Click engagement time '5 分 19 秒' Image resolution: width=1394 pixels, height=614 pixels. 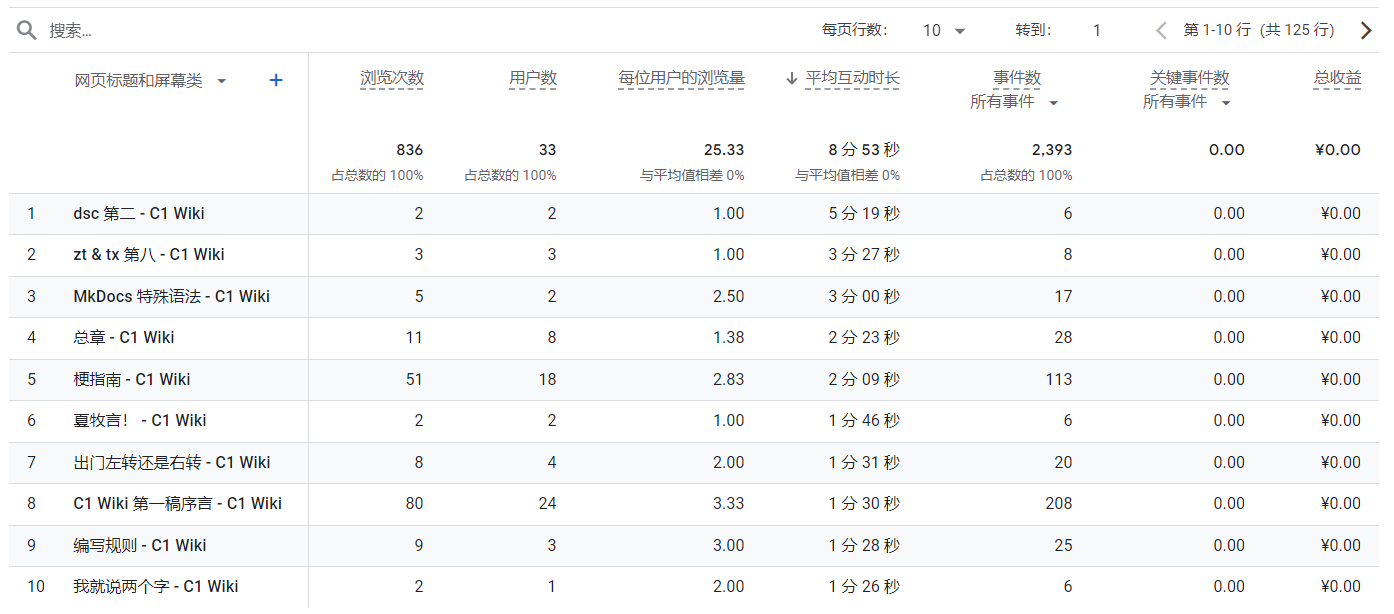(864, 213)
